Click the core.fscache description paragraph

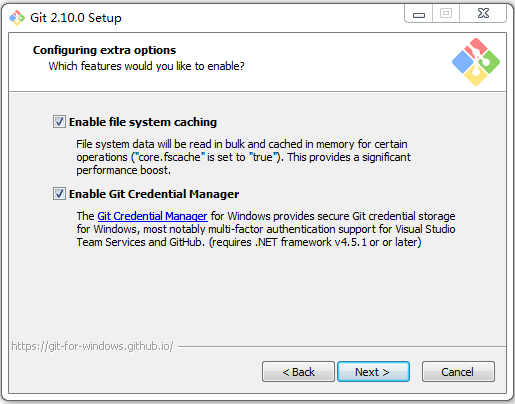coord(243,157)
